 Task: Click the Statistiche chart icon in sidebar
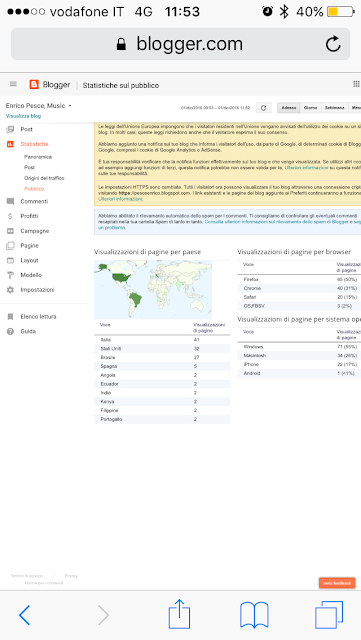coord(10,144)
